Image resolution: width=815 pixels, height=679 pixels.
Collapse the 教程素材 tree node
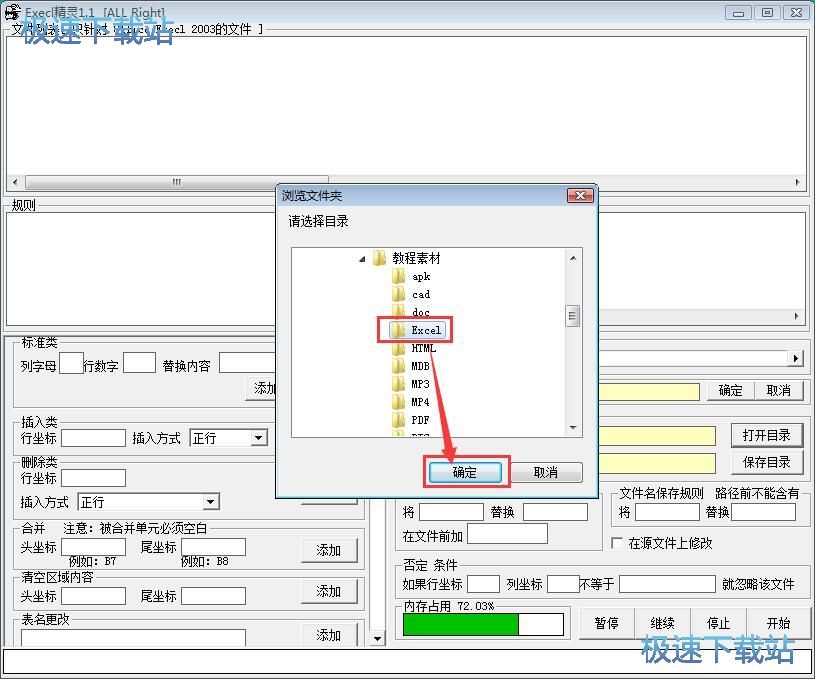pos(362,259)
